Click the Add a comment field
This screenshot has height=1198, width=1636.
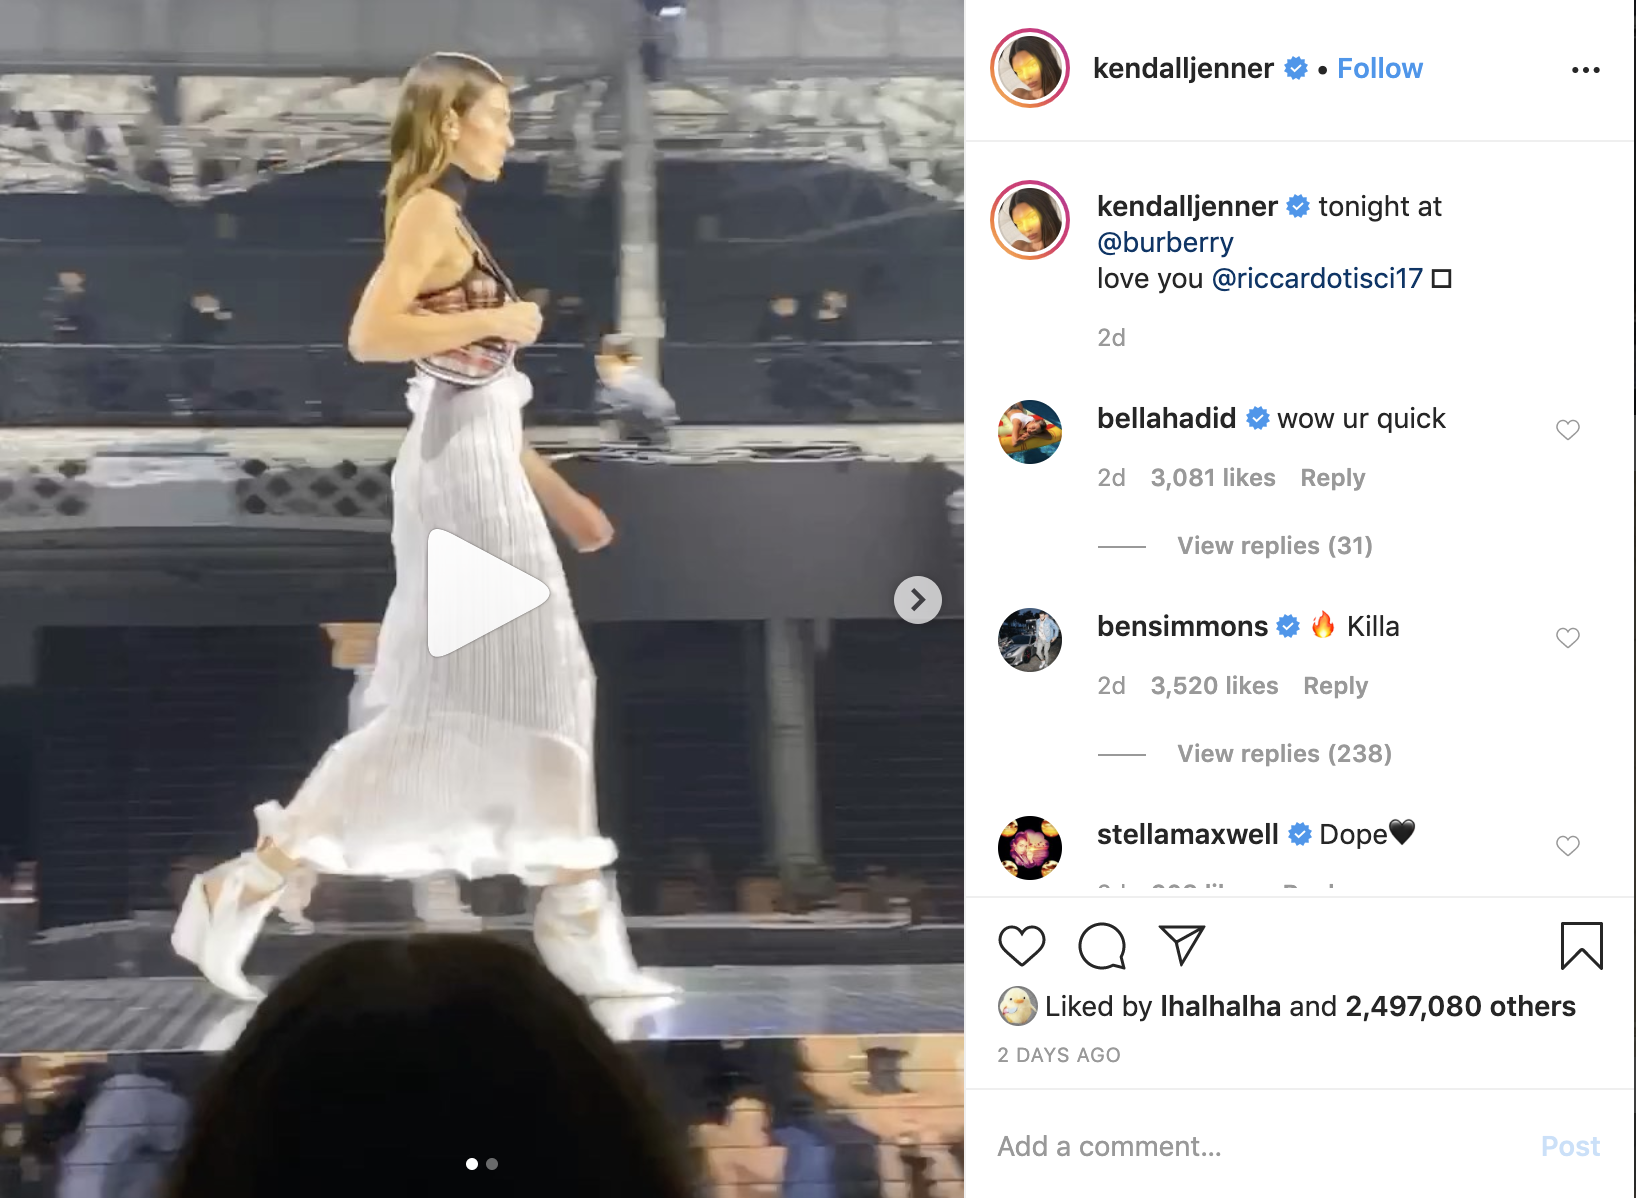coord(1260,1146)
